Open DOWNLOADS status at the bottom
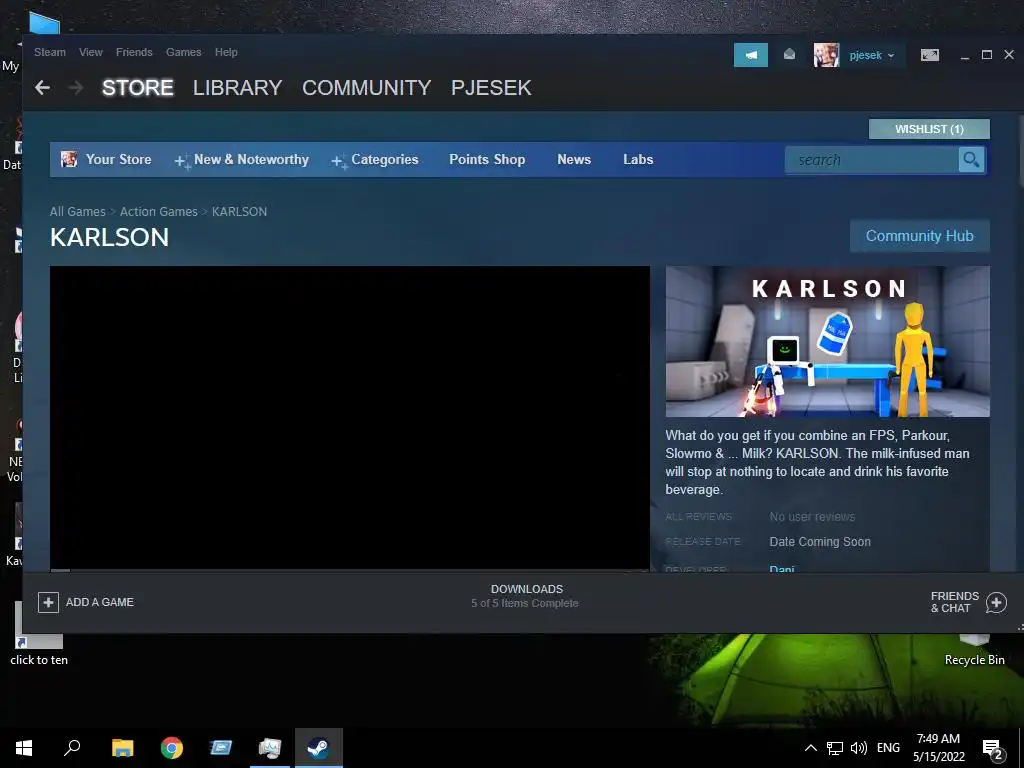This screenshot has width=1024, height=768. (x=526, y=596)
